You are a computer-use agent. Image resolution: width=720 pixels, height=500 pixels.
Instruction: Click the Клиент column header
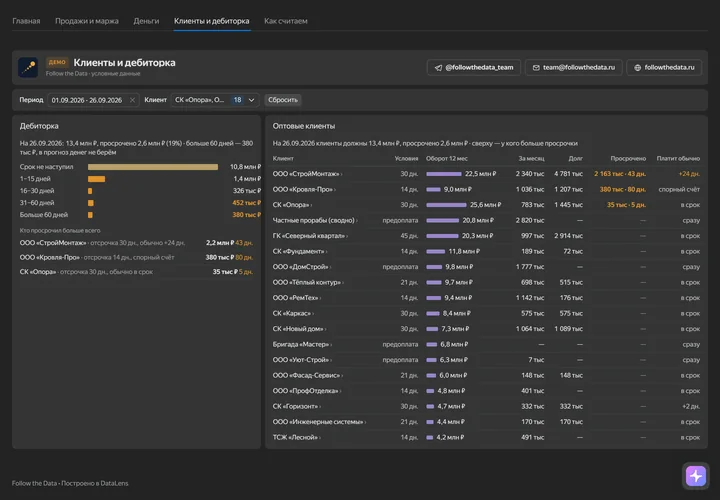[283, 158]
